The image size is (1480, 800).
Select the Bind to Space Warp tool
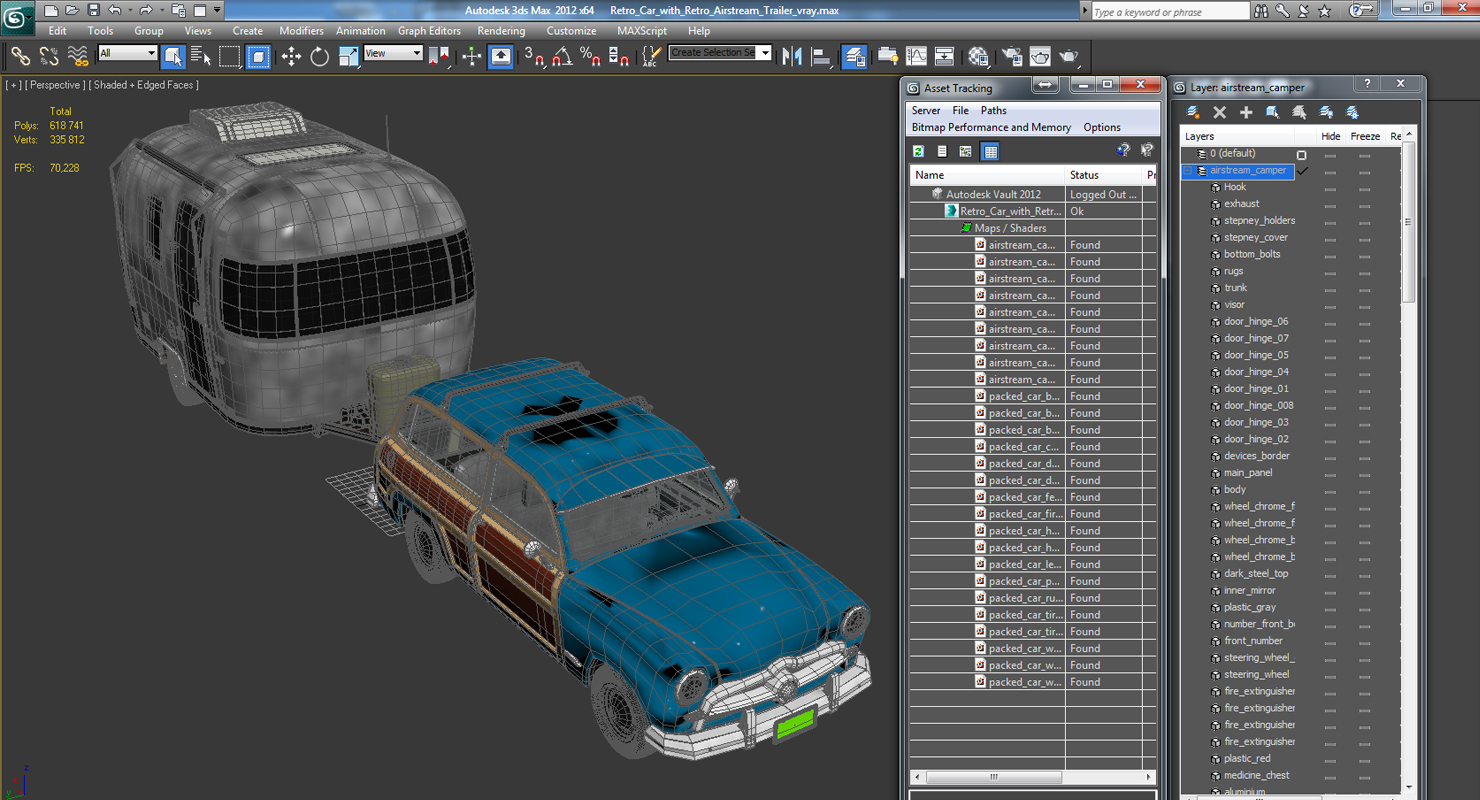point(78,57)
